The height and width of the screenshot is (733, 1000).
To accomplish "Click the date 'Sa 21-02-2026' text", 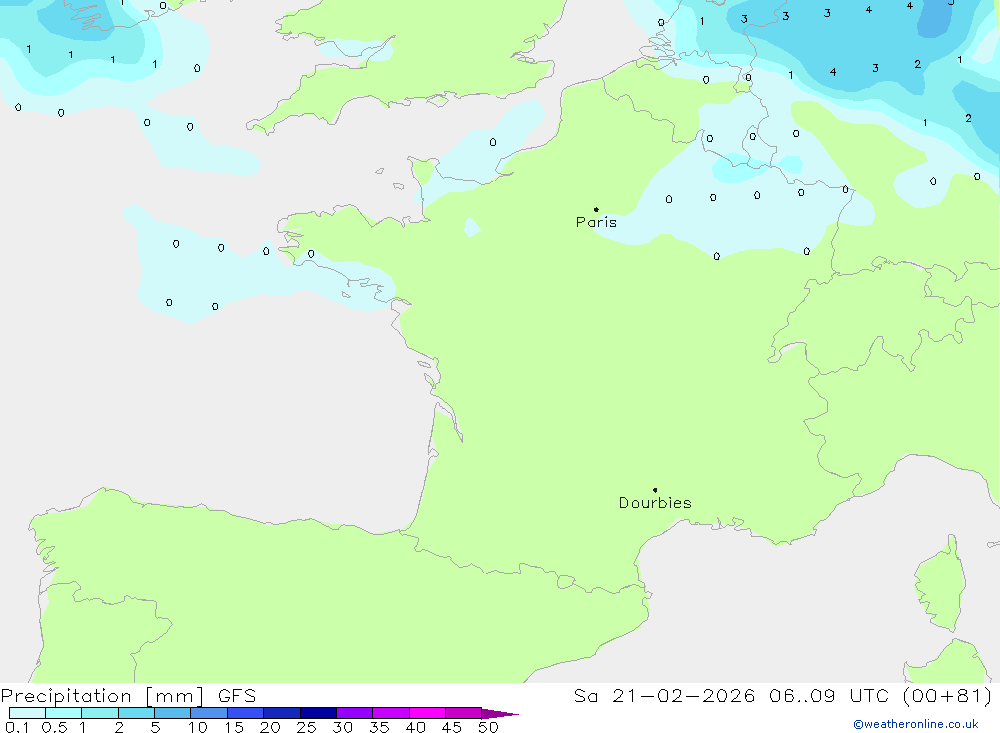I will click(665, 695).
